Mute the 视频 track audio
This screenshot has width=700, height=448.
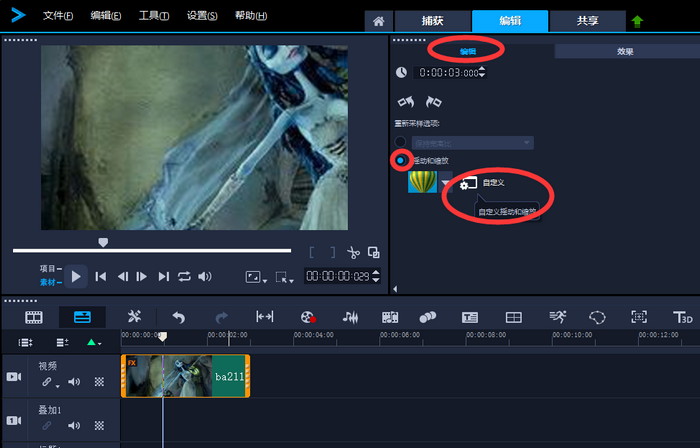[x=74, y=382]
